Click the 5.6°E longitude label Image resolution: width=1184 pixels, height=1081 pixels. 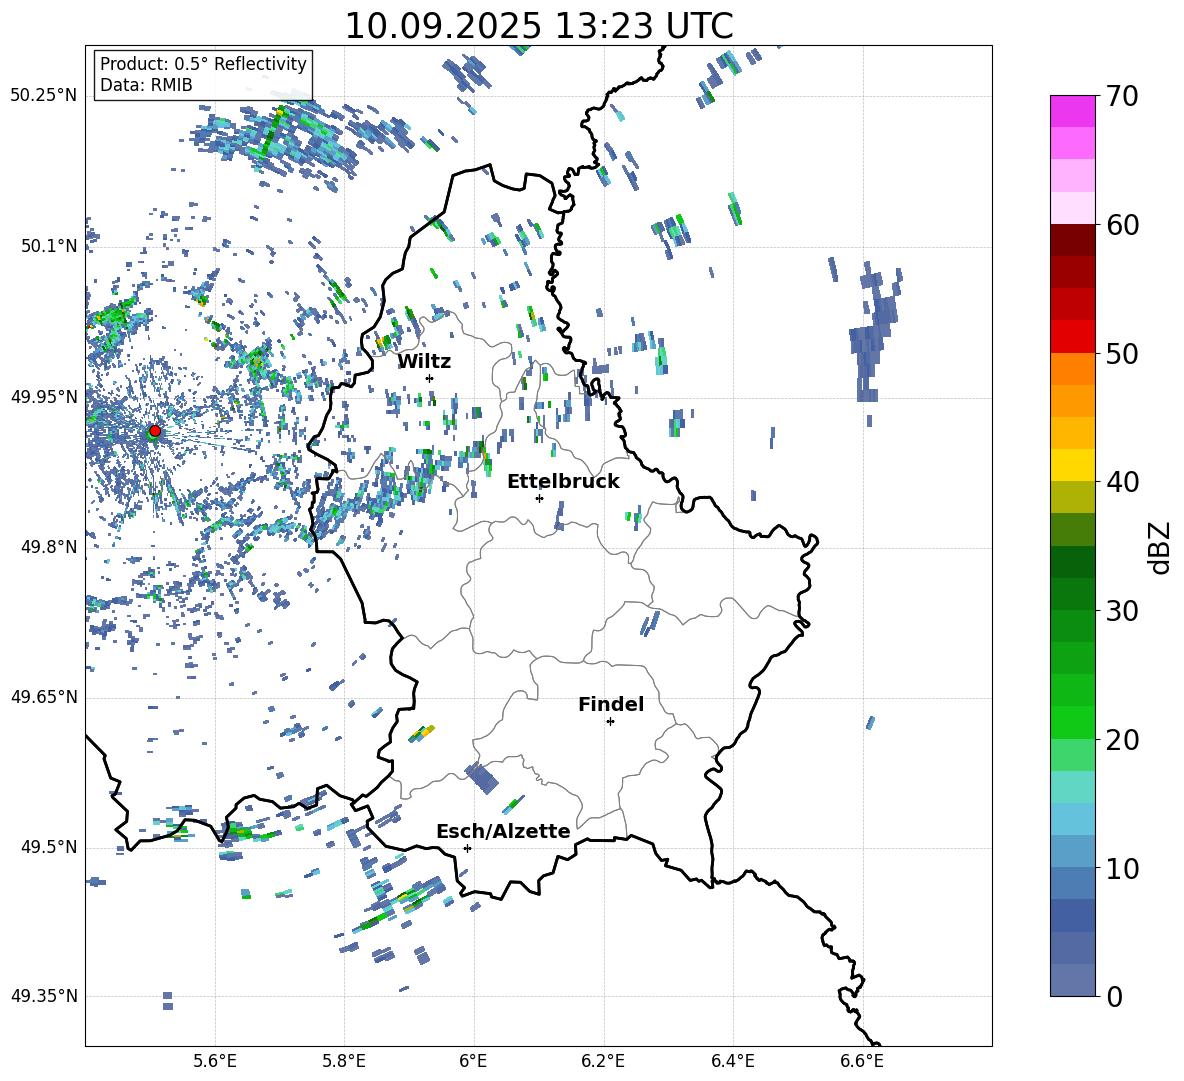[215, 1061]
